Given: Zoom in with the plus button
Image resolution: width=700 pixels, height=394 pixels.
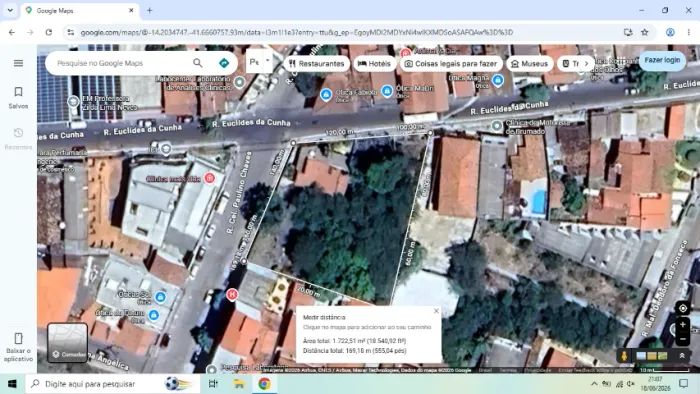Looking at the screenshot, I should point(683,325).
